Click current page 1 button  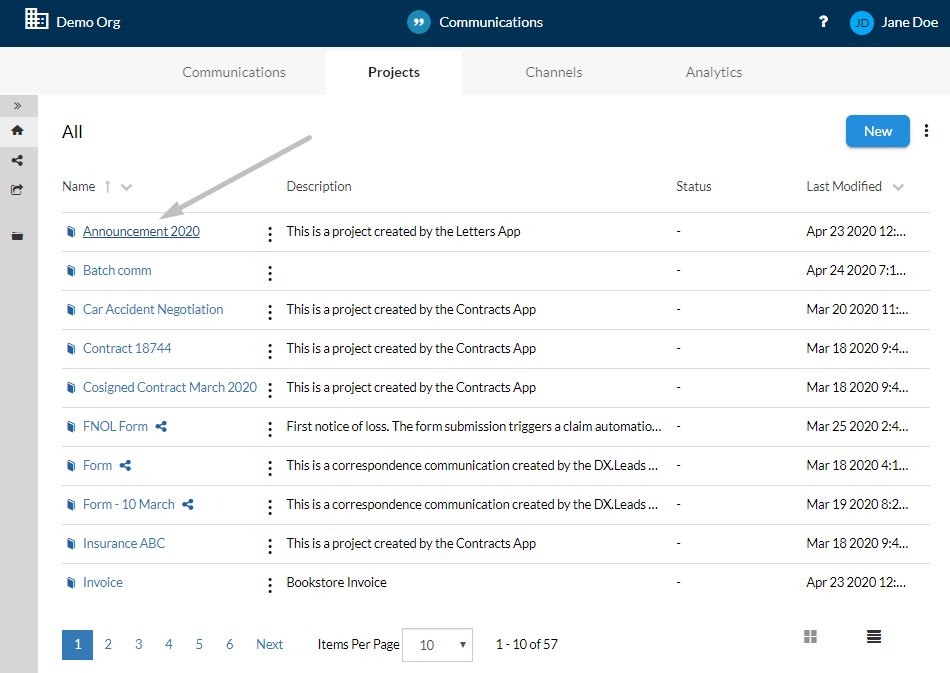point(78,645)
